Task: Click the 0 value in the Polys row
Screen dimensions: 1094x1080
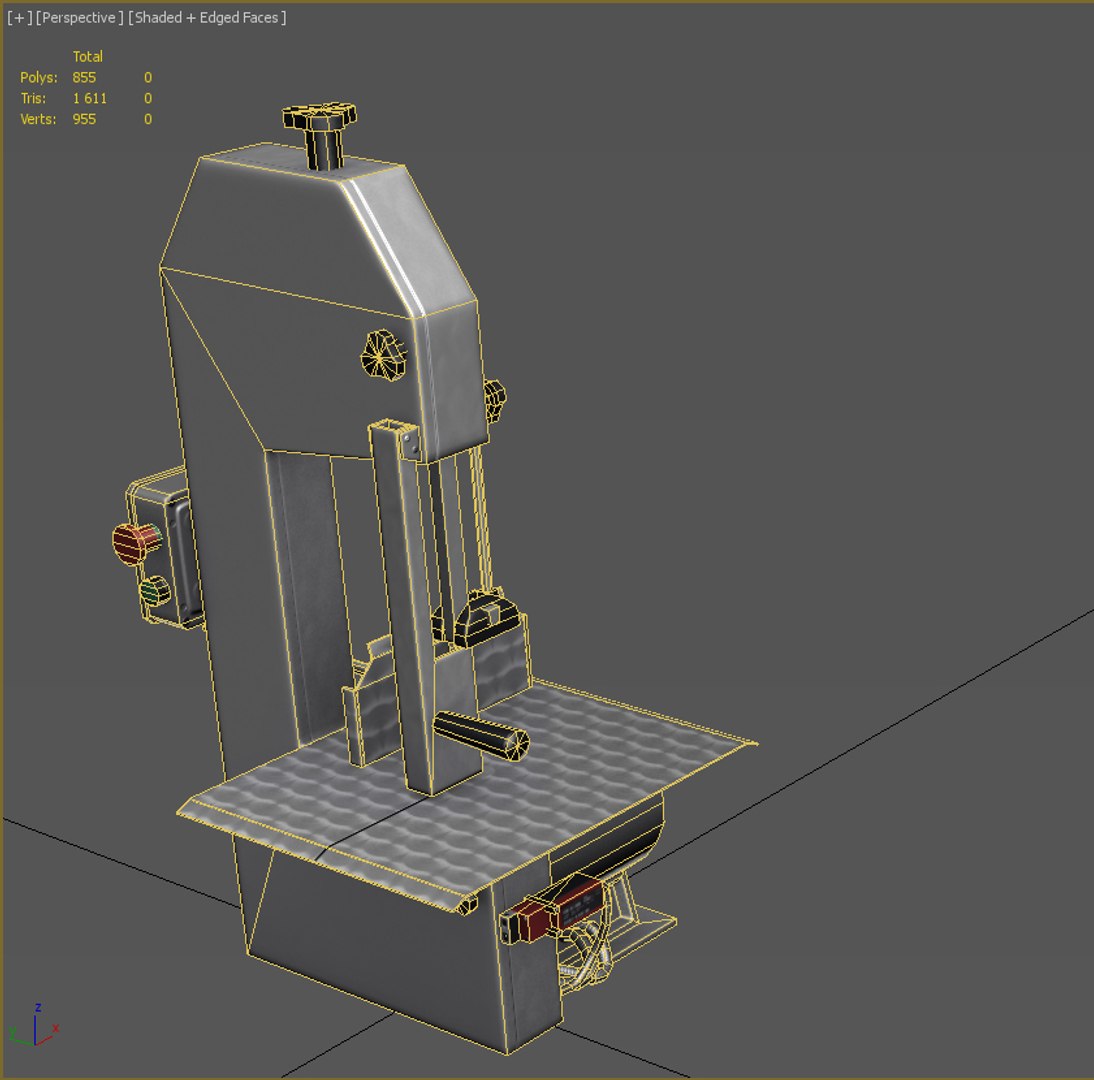Action: tap(148, 77)
